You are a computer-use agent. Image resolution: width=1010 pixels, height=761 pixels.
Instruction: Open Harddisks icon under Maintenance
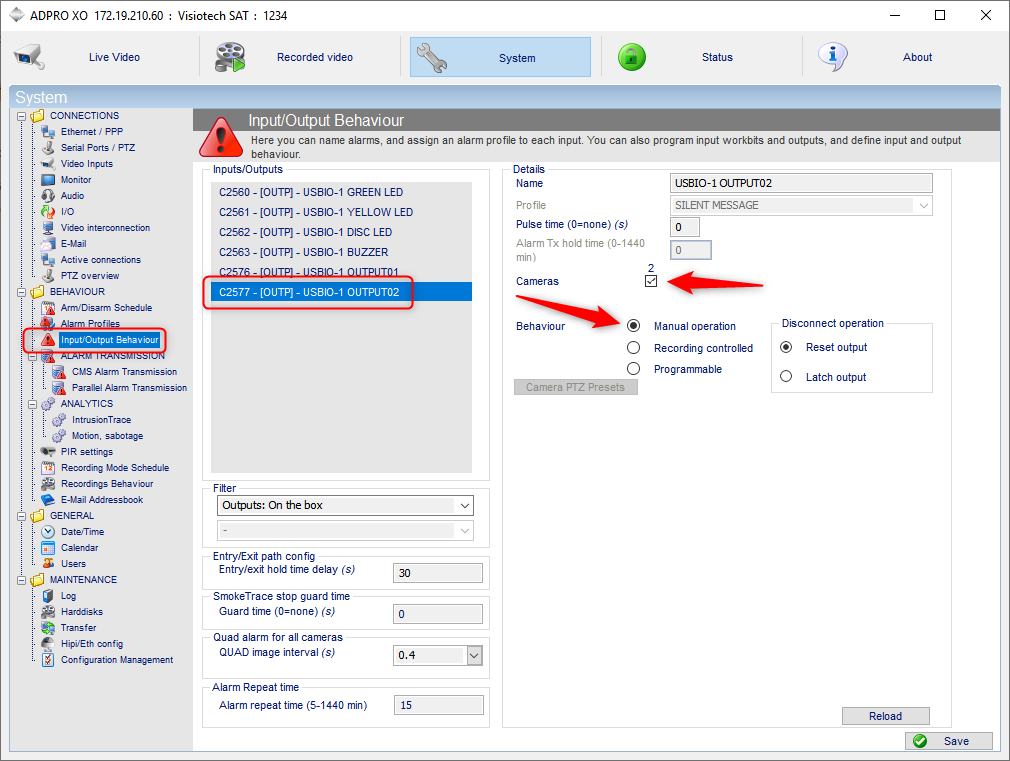tap(48, 612)
